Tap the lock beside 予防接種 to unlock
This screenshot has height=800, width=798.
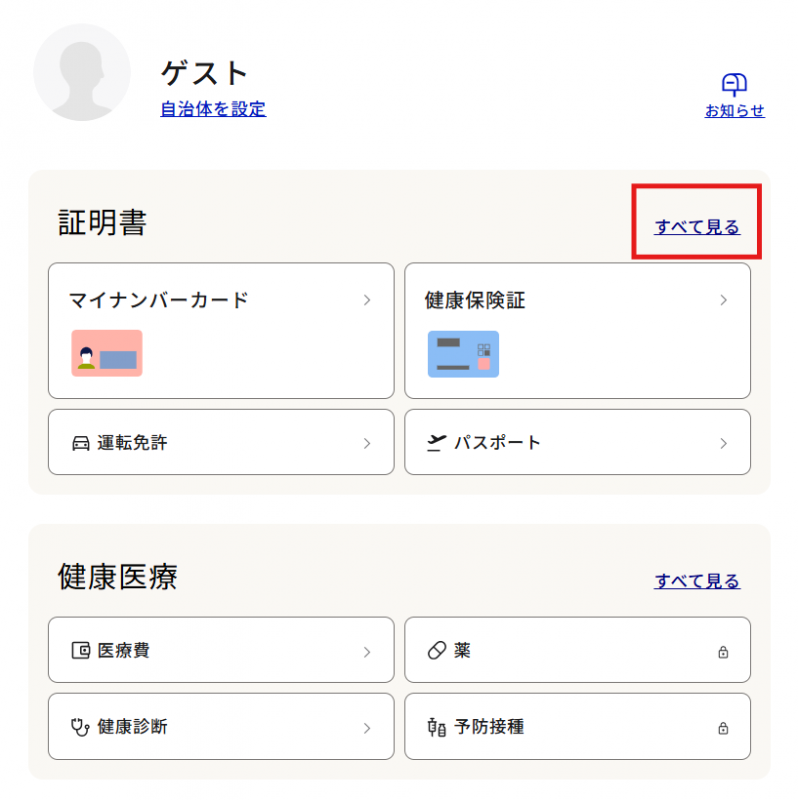point(724,727)
